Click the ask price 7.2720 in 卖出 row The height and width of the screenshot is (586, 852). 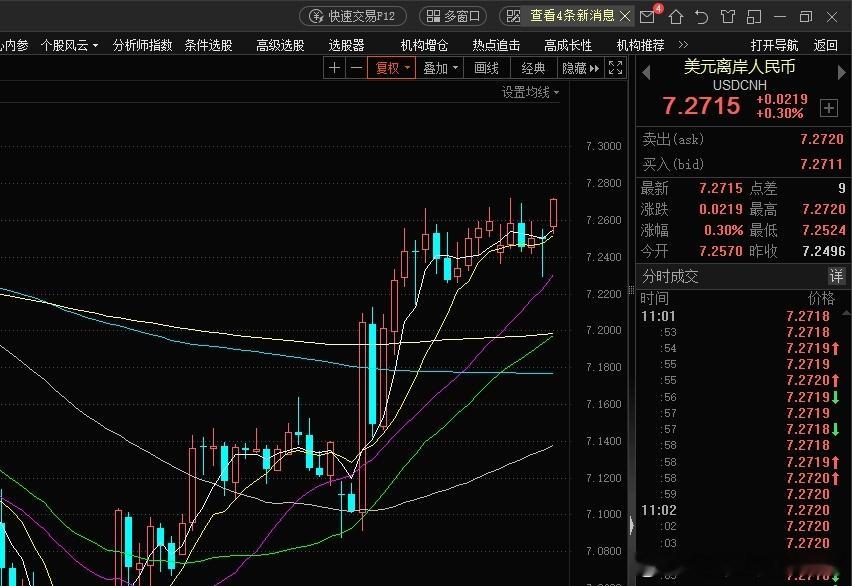click(822, 140)
